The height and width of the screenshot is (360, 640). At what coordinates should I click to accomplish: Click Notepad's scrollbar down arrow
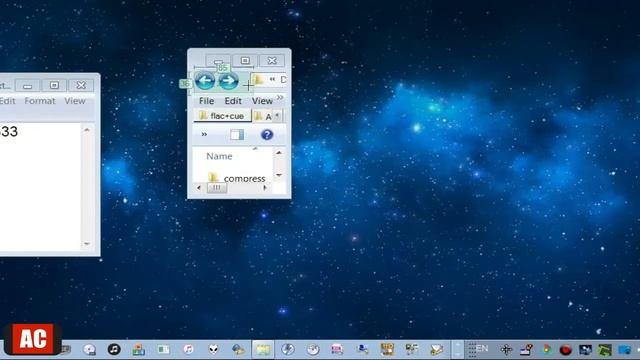[x=87, y=244]
